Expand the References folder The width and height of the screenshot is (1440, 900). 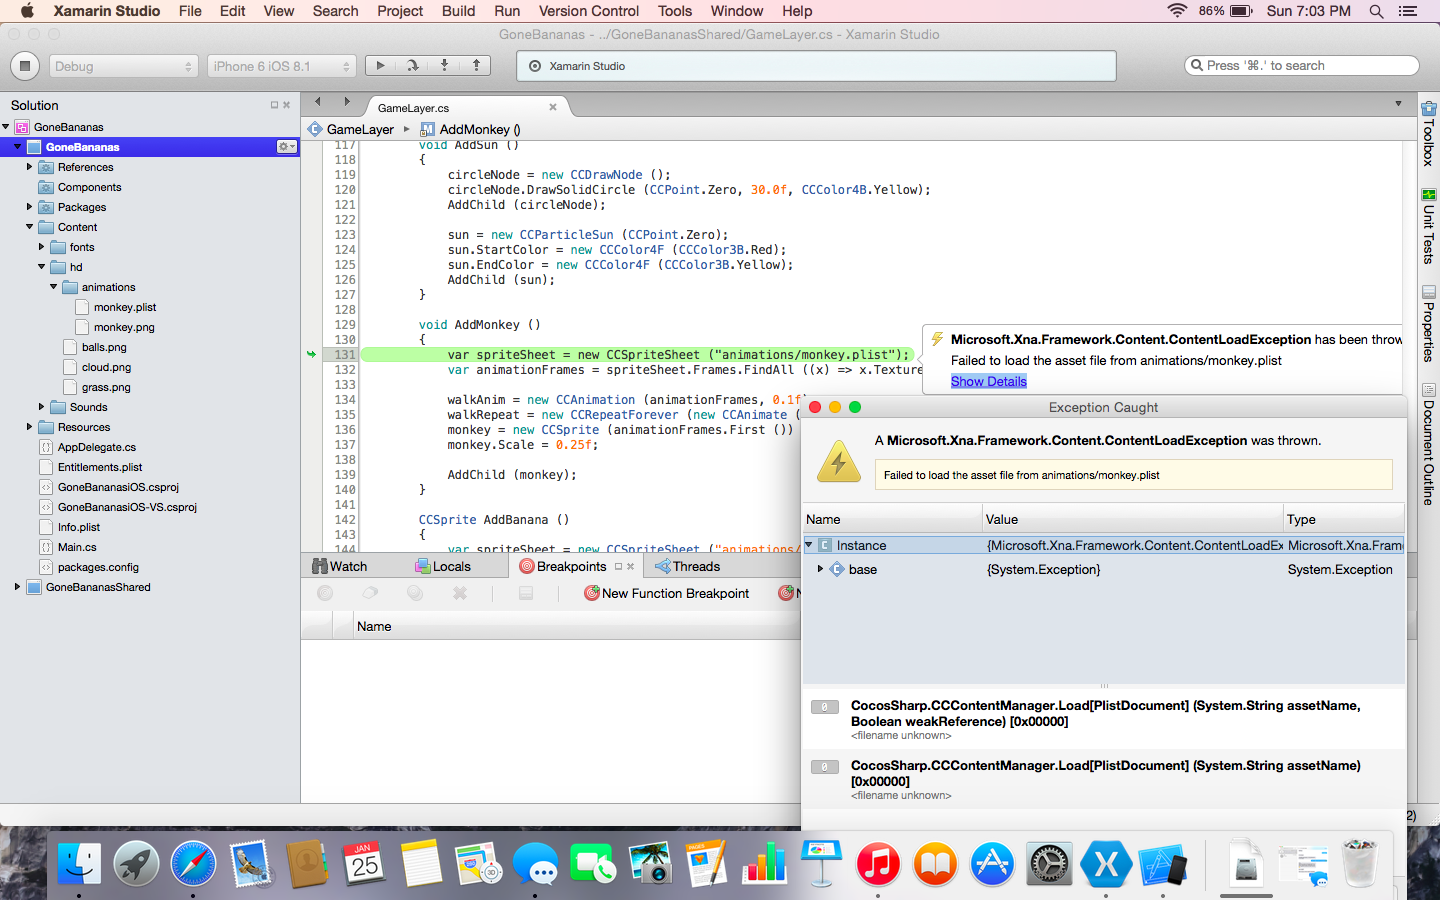30,167
